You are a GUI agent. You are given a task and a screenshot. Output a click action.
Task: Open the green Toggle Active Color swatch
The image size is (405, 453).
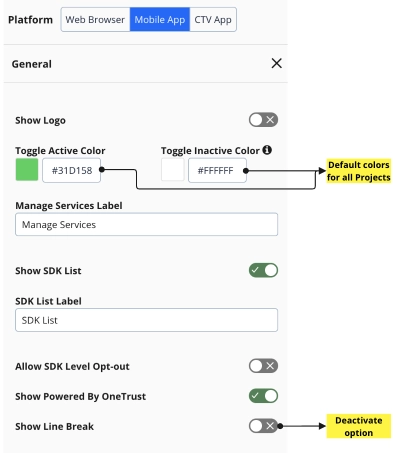[27, 170]
